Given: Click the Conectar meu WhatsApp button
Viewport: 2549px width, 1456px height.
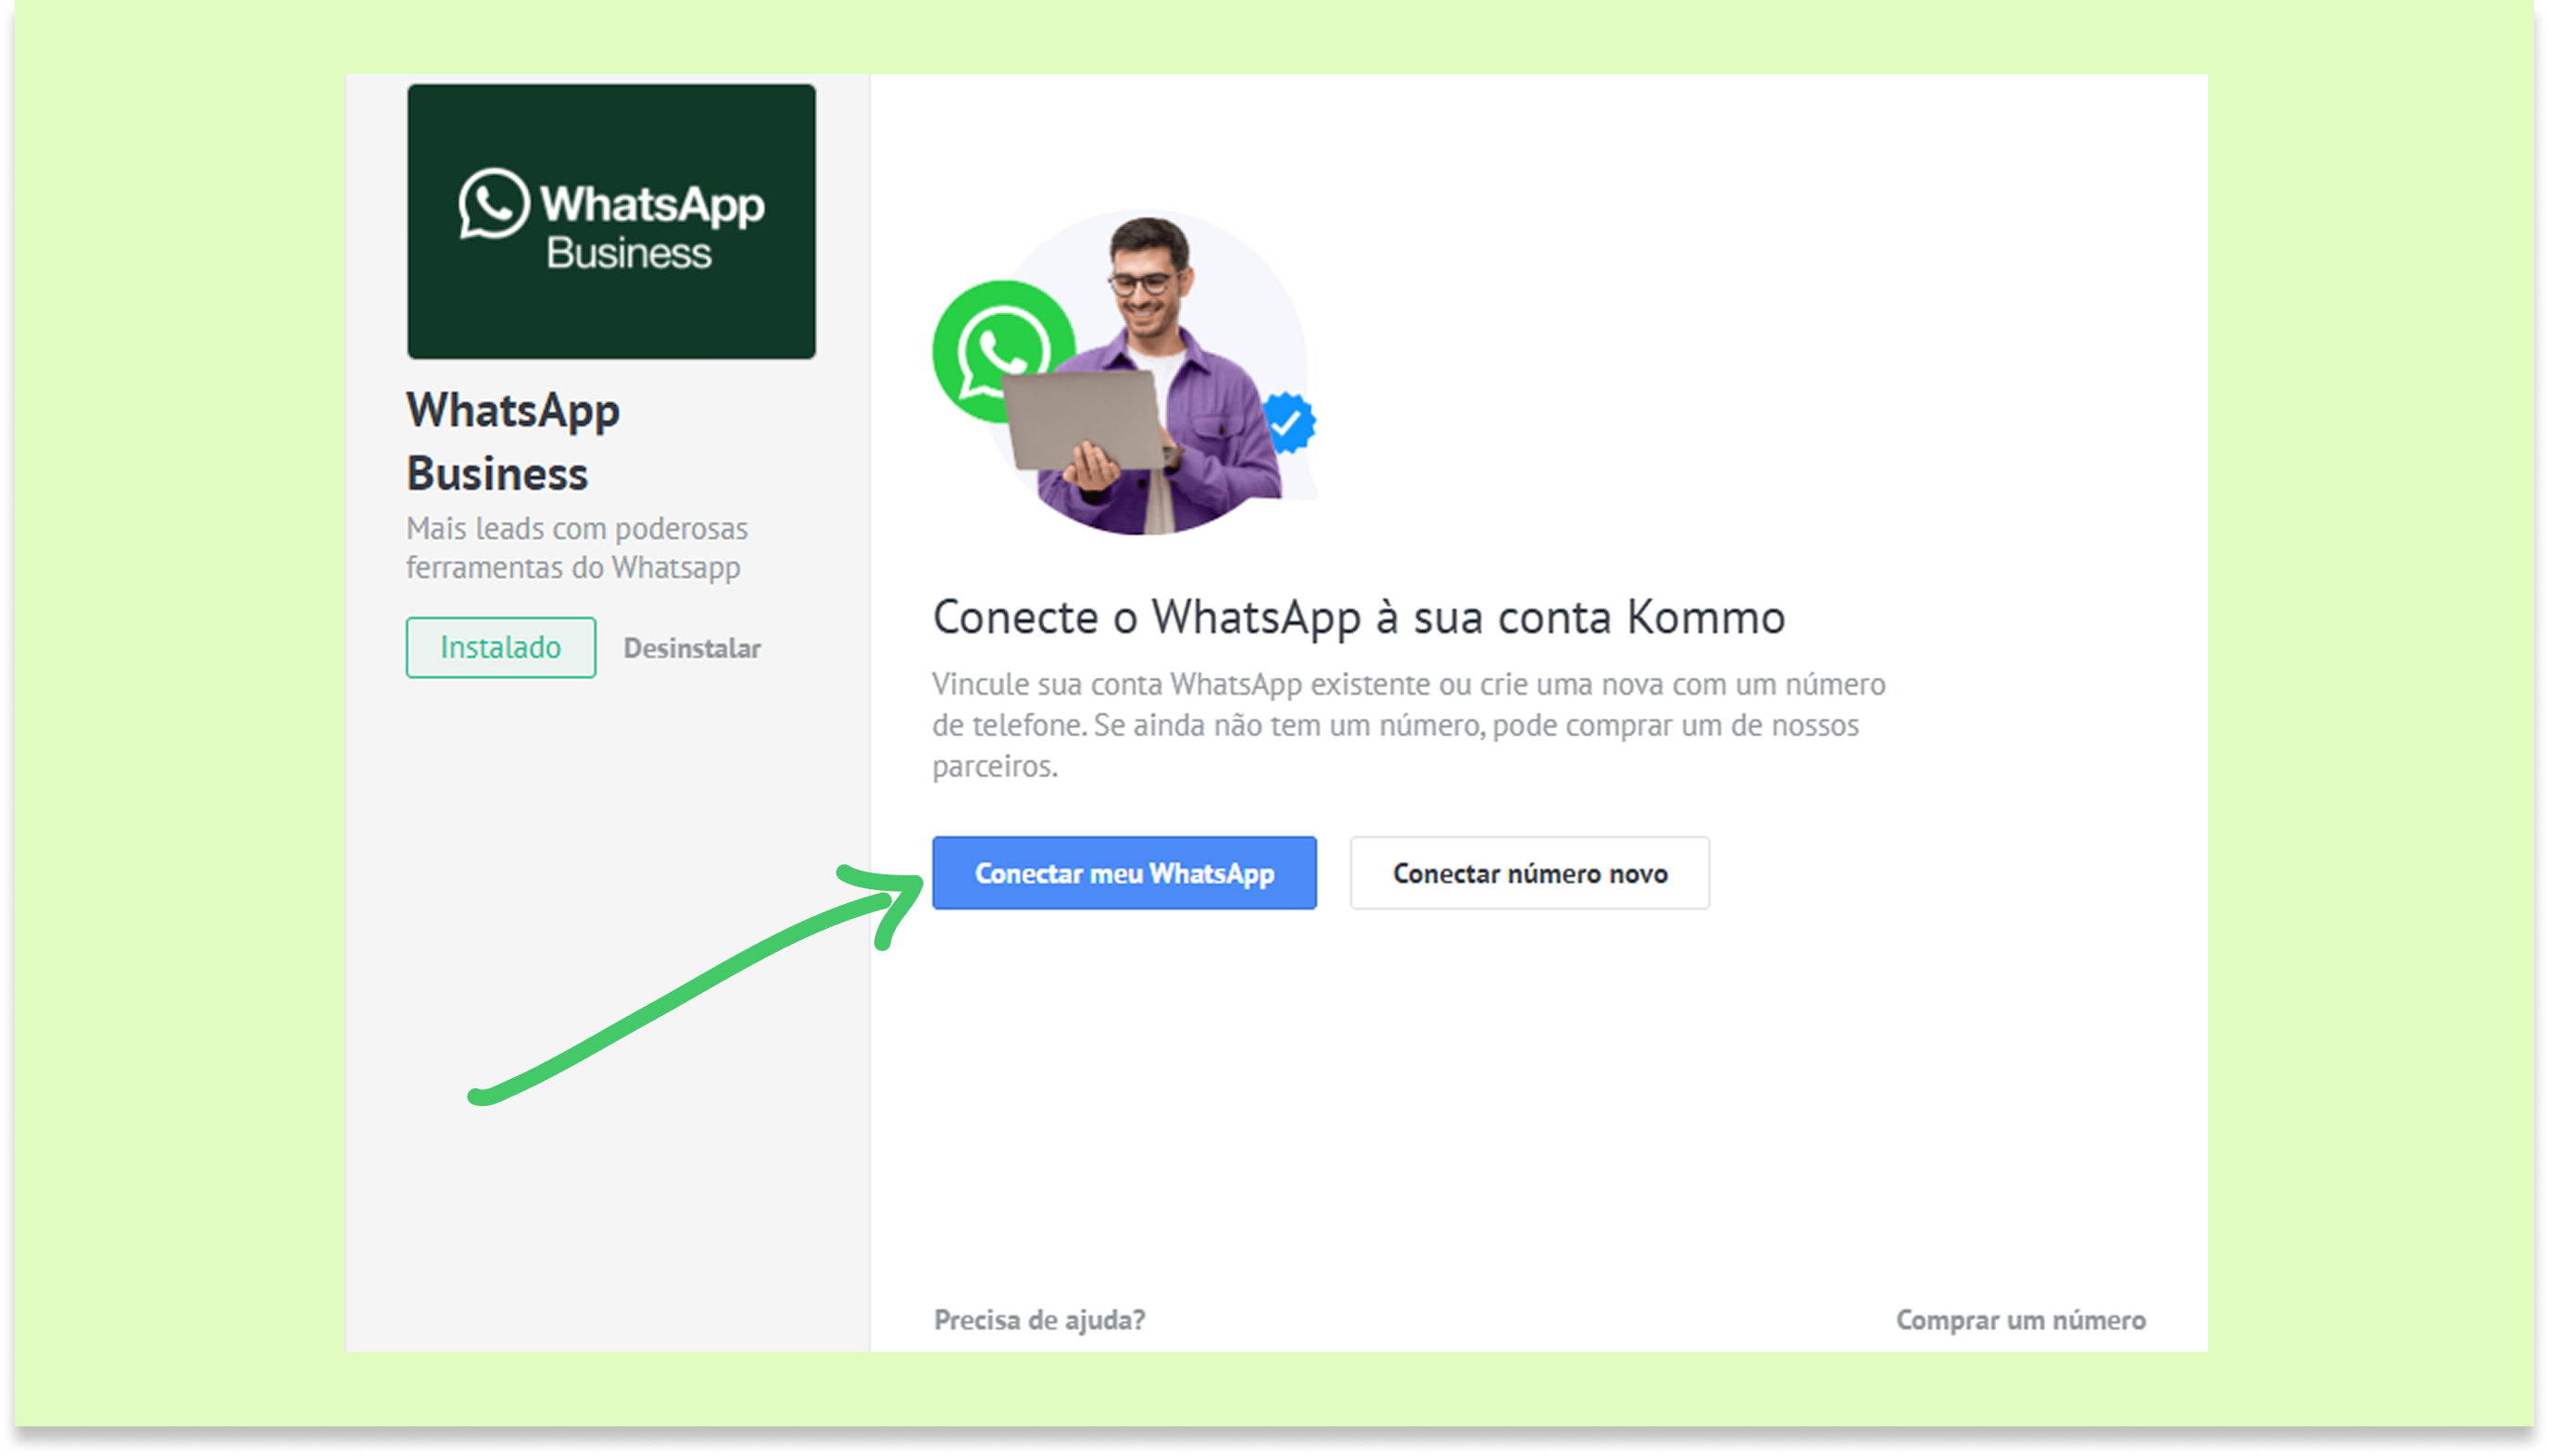Looking at the screenshot, I should click(x=1123, y=873).
